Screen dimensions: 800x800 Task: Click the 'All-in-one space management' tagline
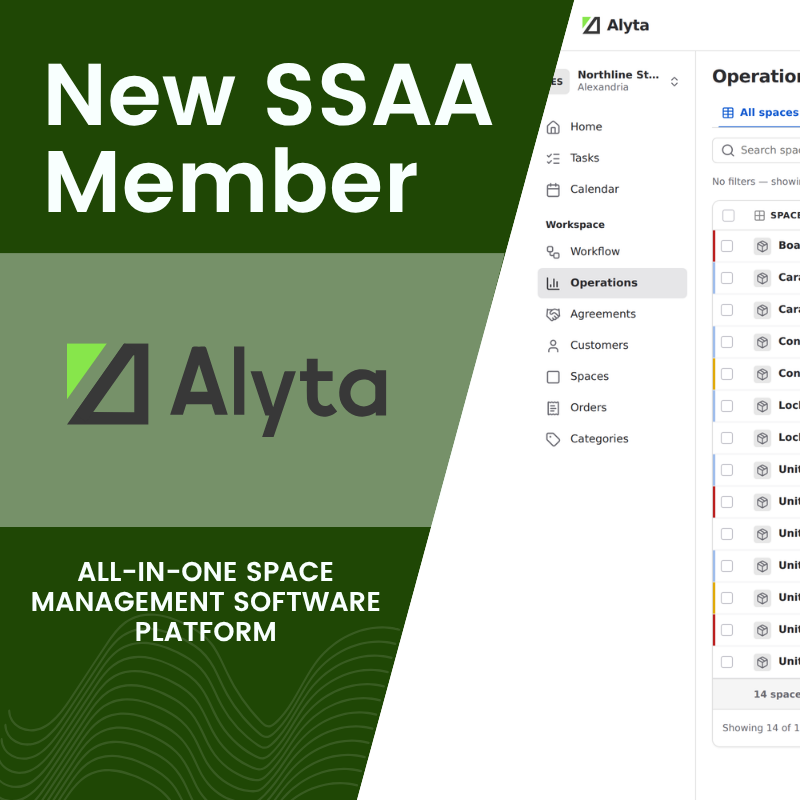206,602
